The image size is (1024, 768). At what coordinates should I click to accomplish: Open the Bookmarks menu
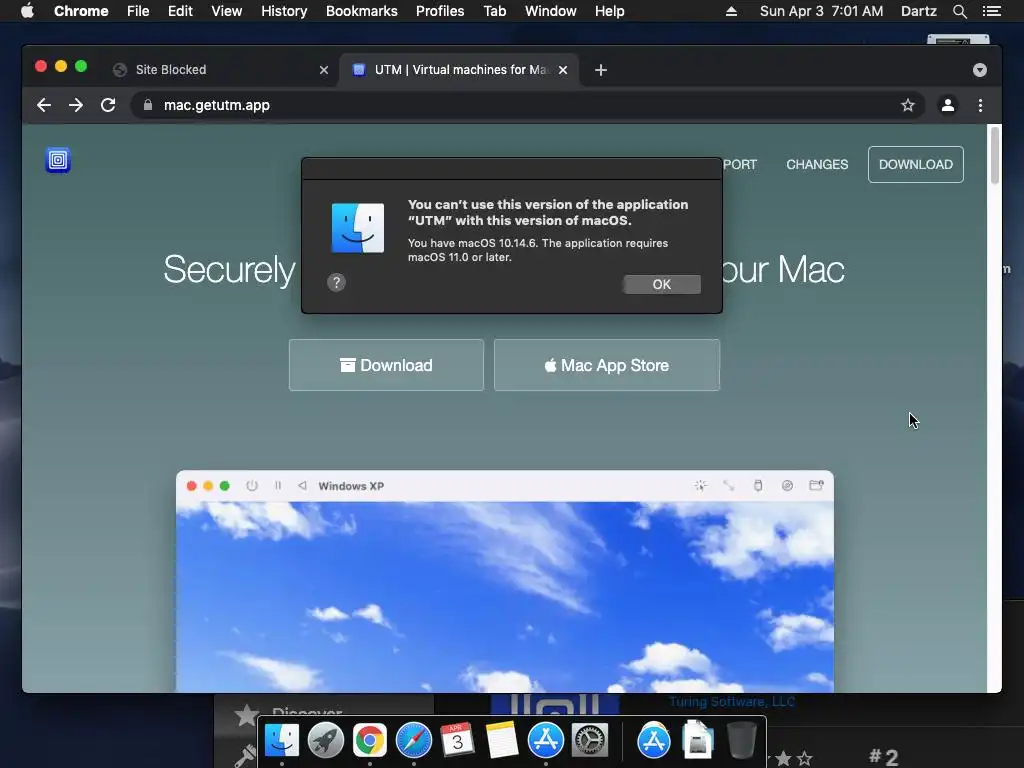[362, 11]
